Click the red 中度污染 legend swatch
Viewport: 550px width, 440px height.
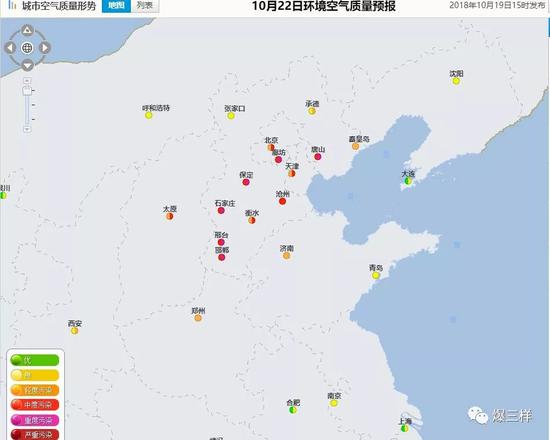coord(35,405)
